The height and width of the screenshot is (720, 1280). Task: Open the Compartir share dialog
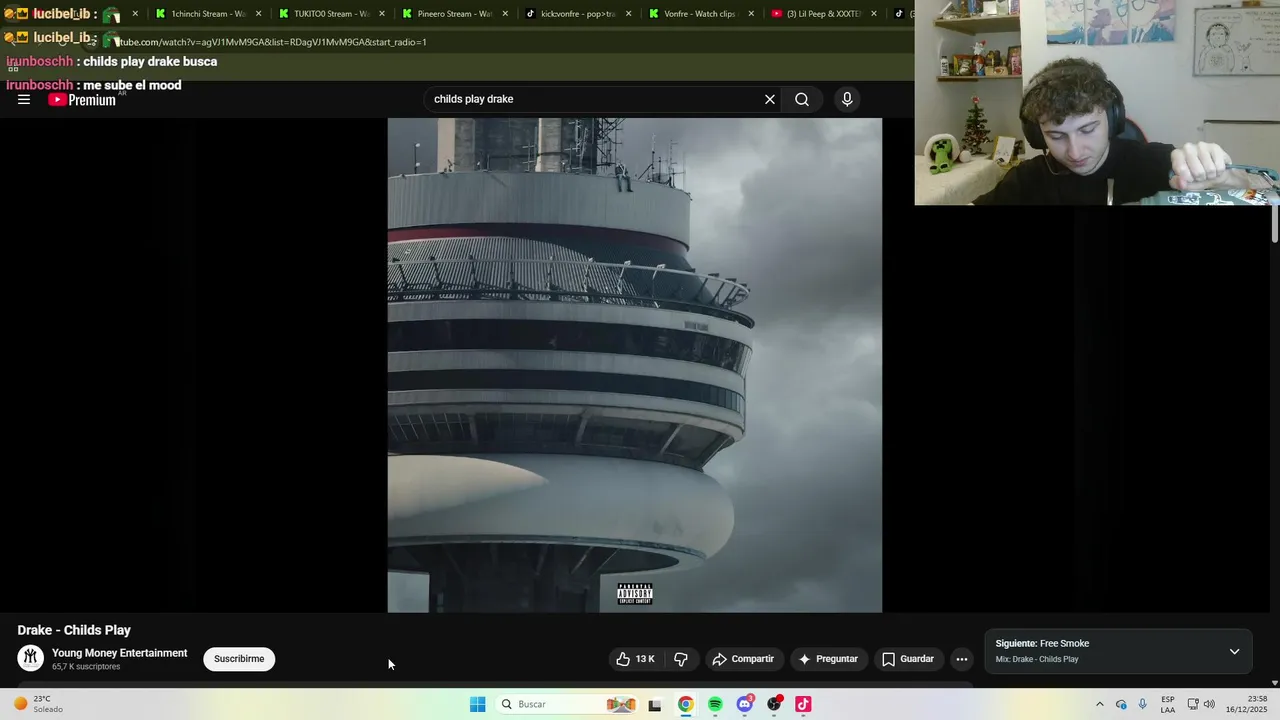(743, 659)
